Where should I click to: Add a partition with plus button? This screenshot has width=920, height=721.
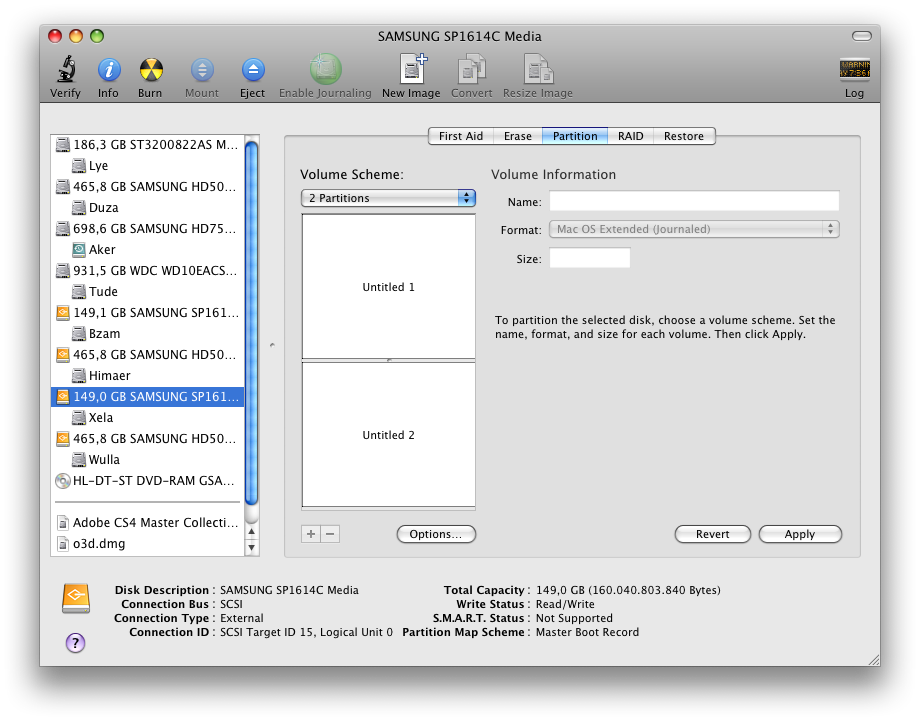point(311,534)
